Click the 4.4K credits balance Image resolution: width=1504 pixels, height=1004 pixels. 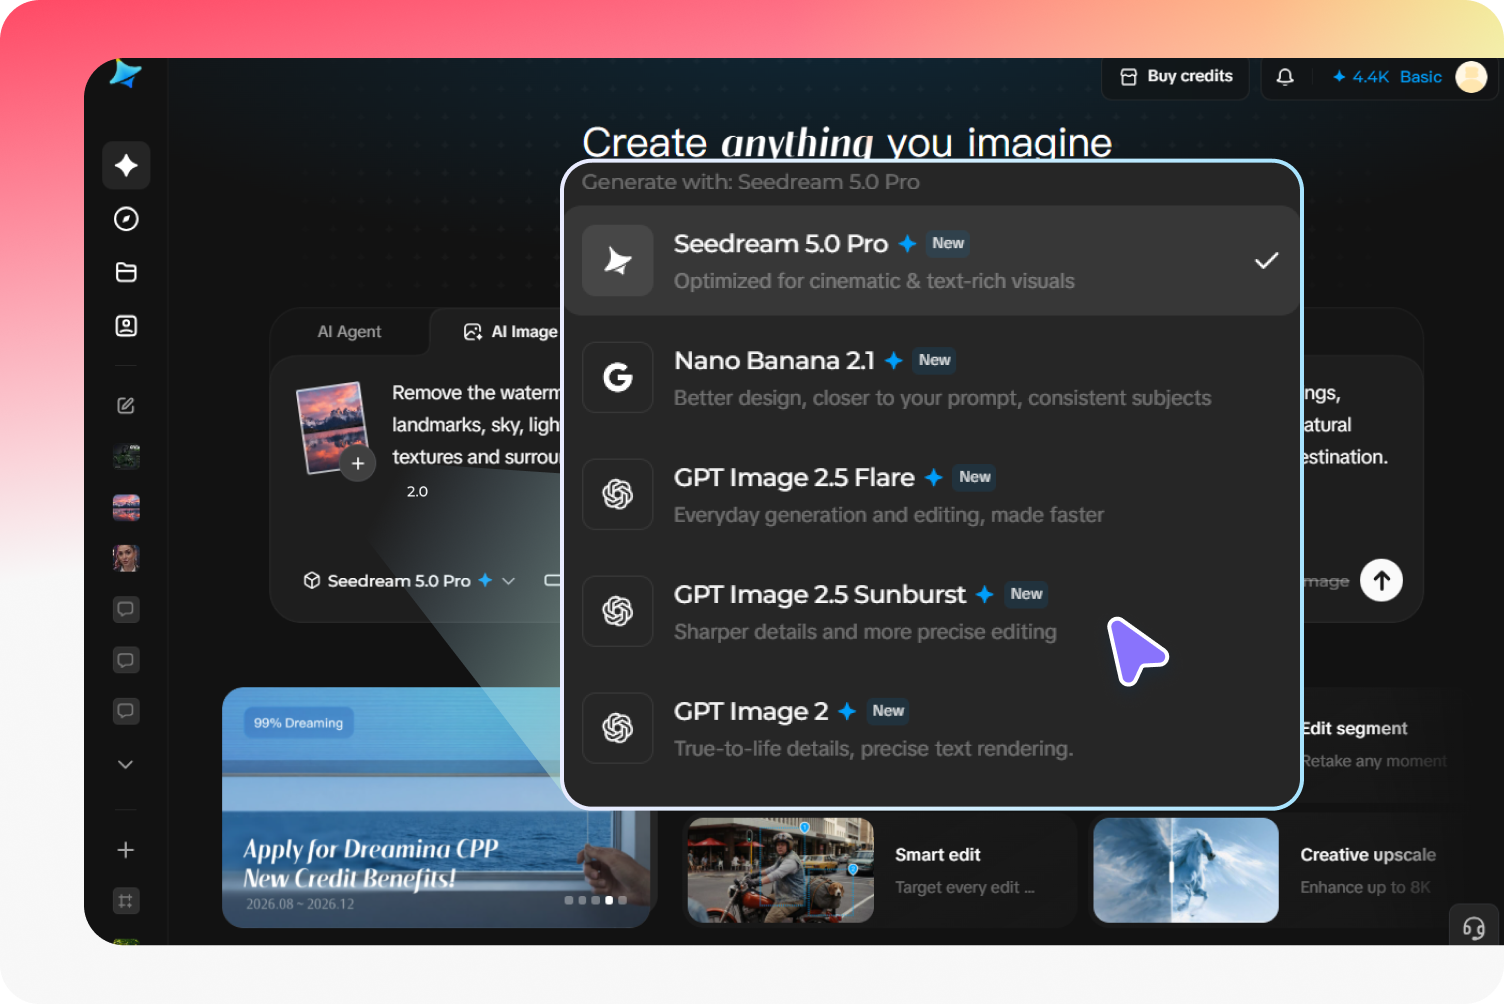[x=1361, y=77]
